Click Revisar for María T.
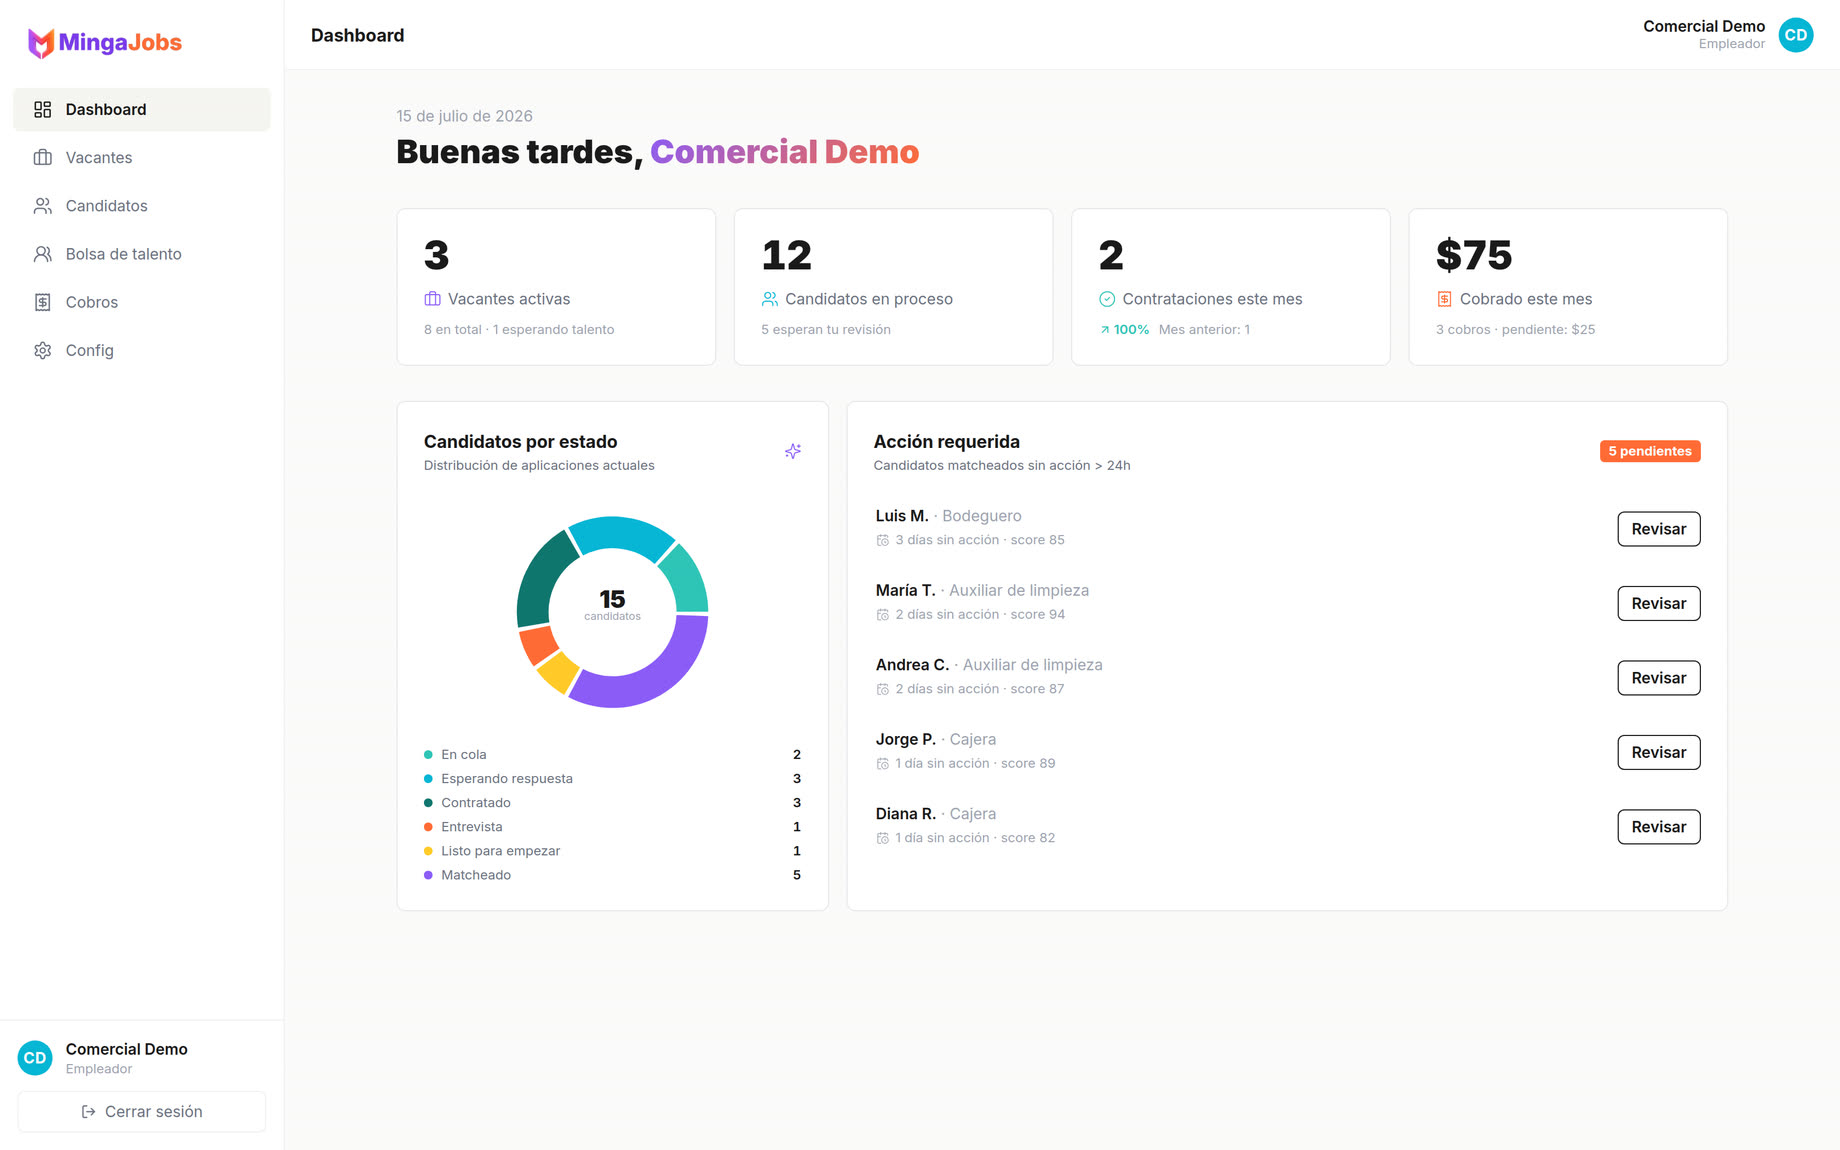Image resolution: width=1840 pixels, height=1150 pixels. click(1659, 603)
